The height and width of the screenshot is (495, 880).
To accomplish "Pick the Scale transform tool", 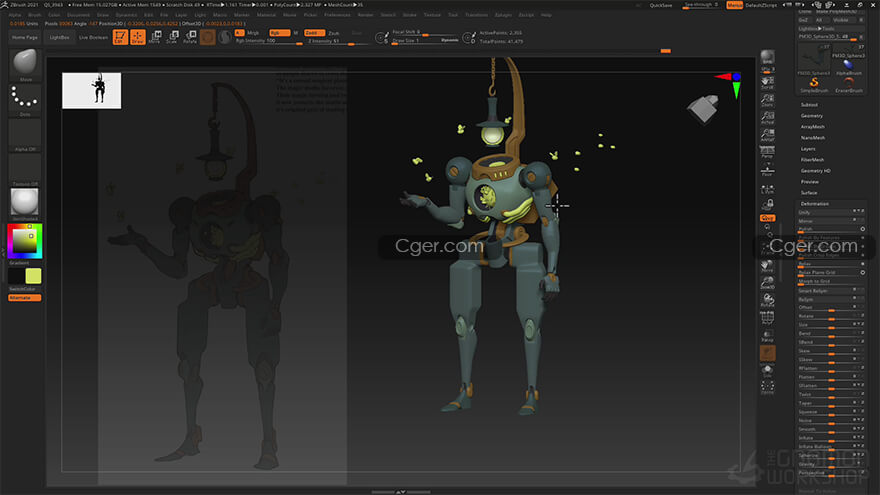I will click(172, 37).
